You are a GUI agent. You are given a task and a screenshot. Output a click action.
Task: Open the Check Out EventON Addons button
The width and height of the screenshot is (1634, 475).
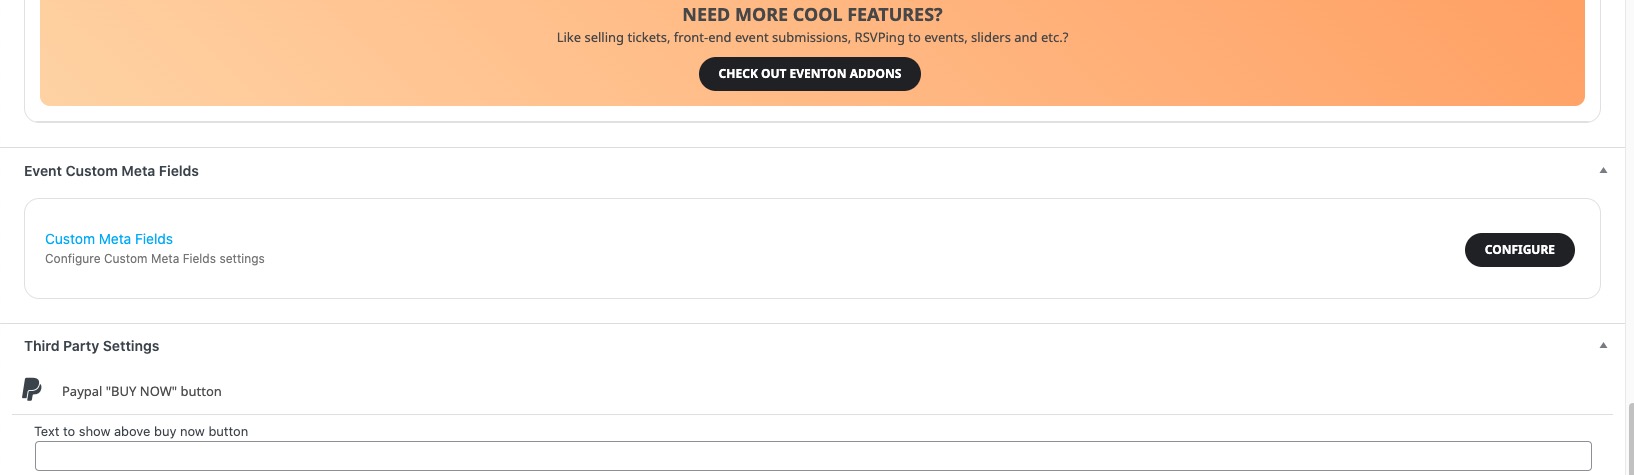click(x=809, y=74)
